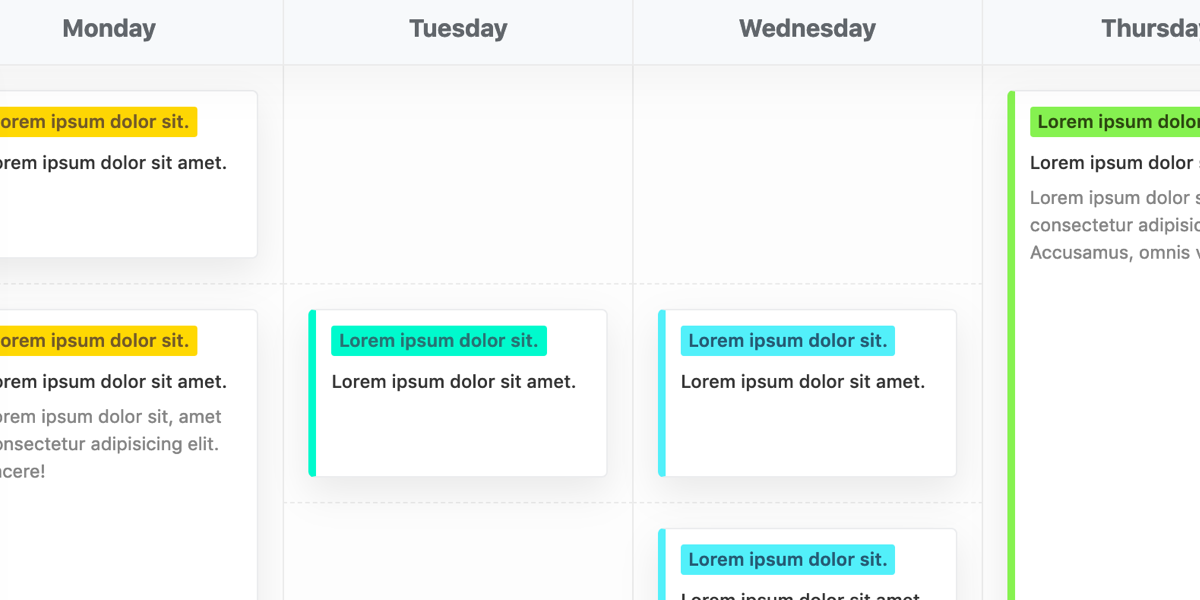Select the Thursday column header
The image size is (1200, 600).
pyautogui.click(x=1150, y=29)
